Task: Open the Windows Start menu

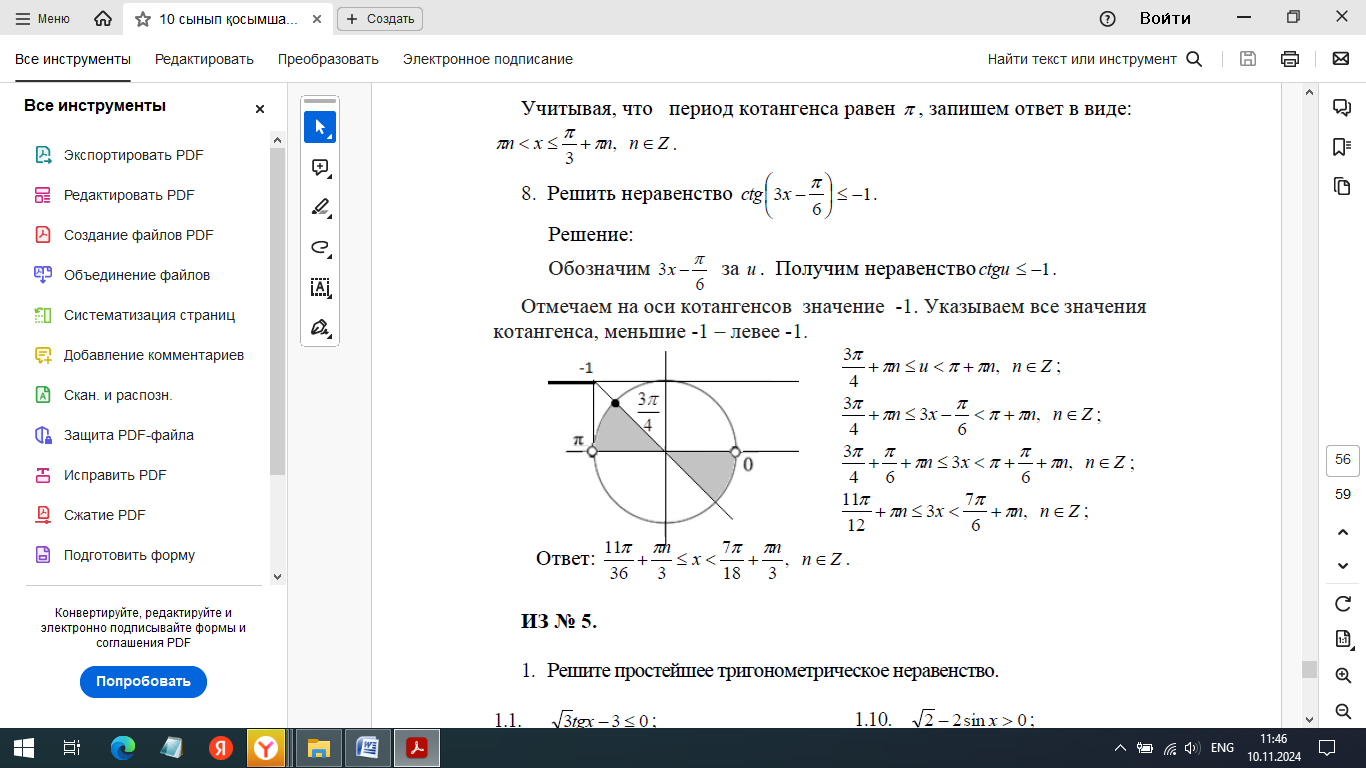Action: [x=24, y=747]
